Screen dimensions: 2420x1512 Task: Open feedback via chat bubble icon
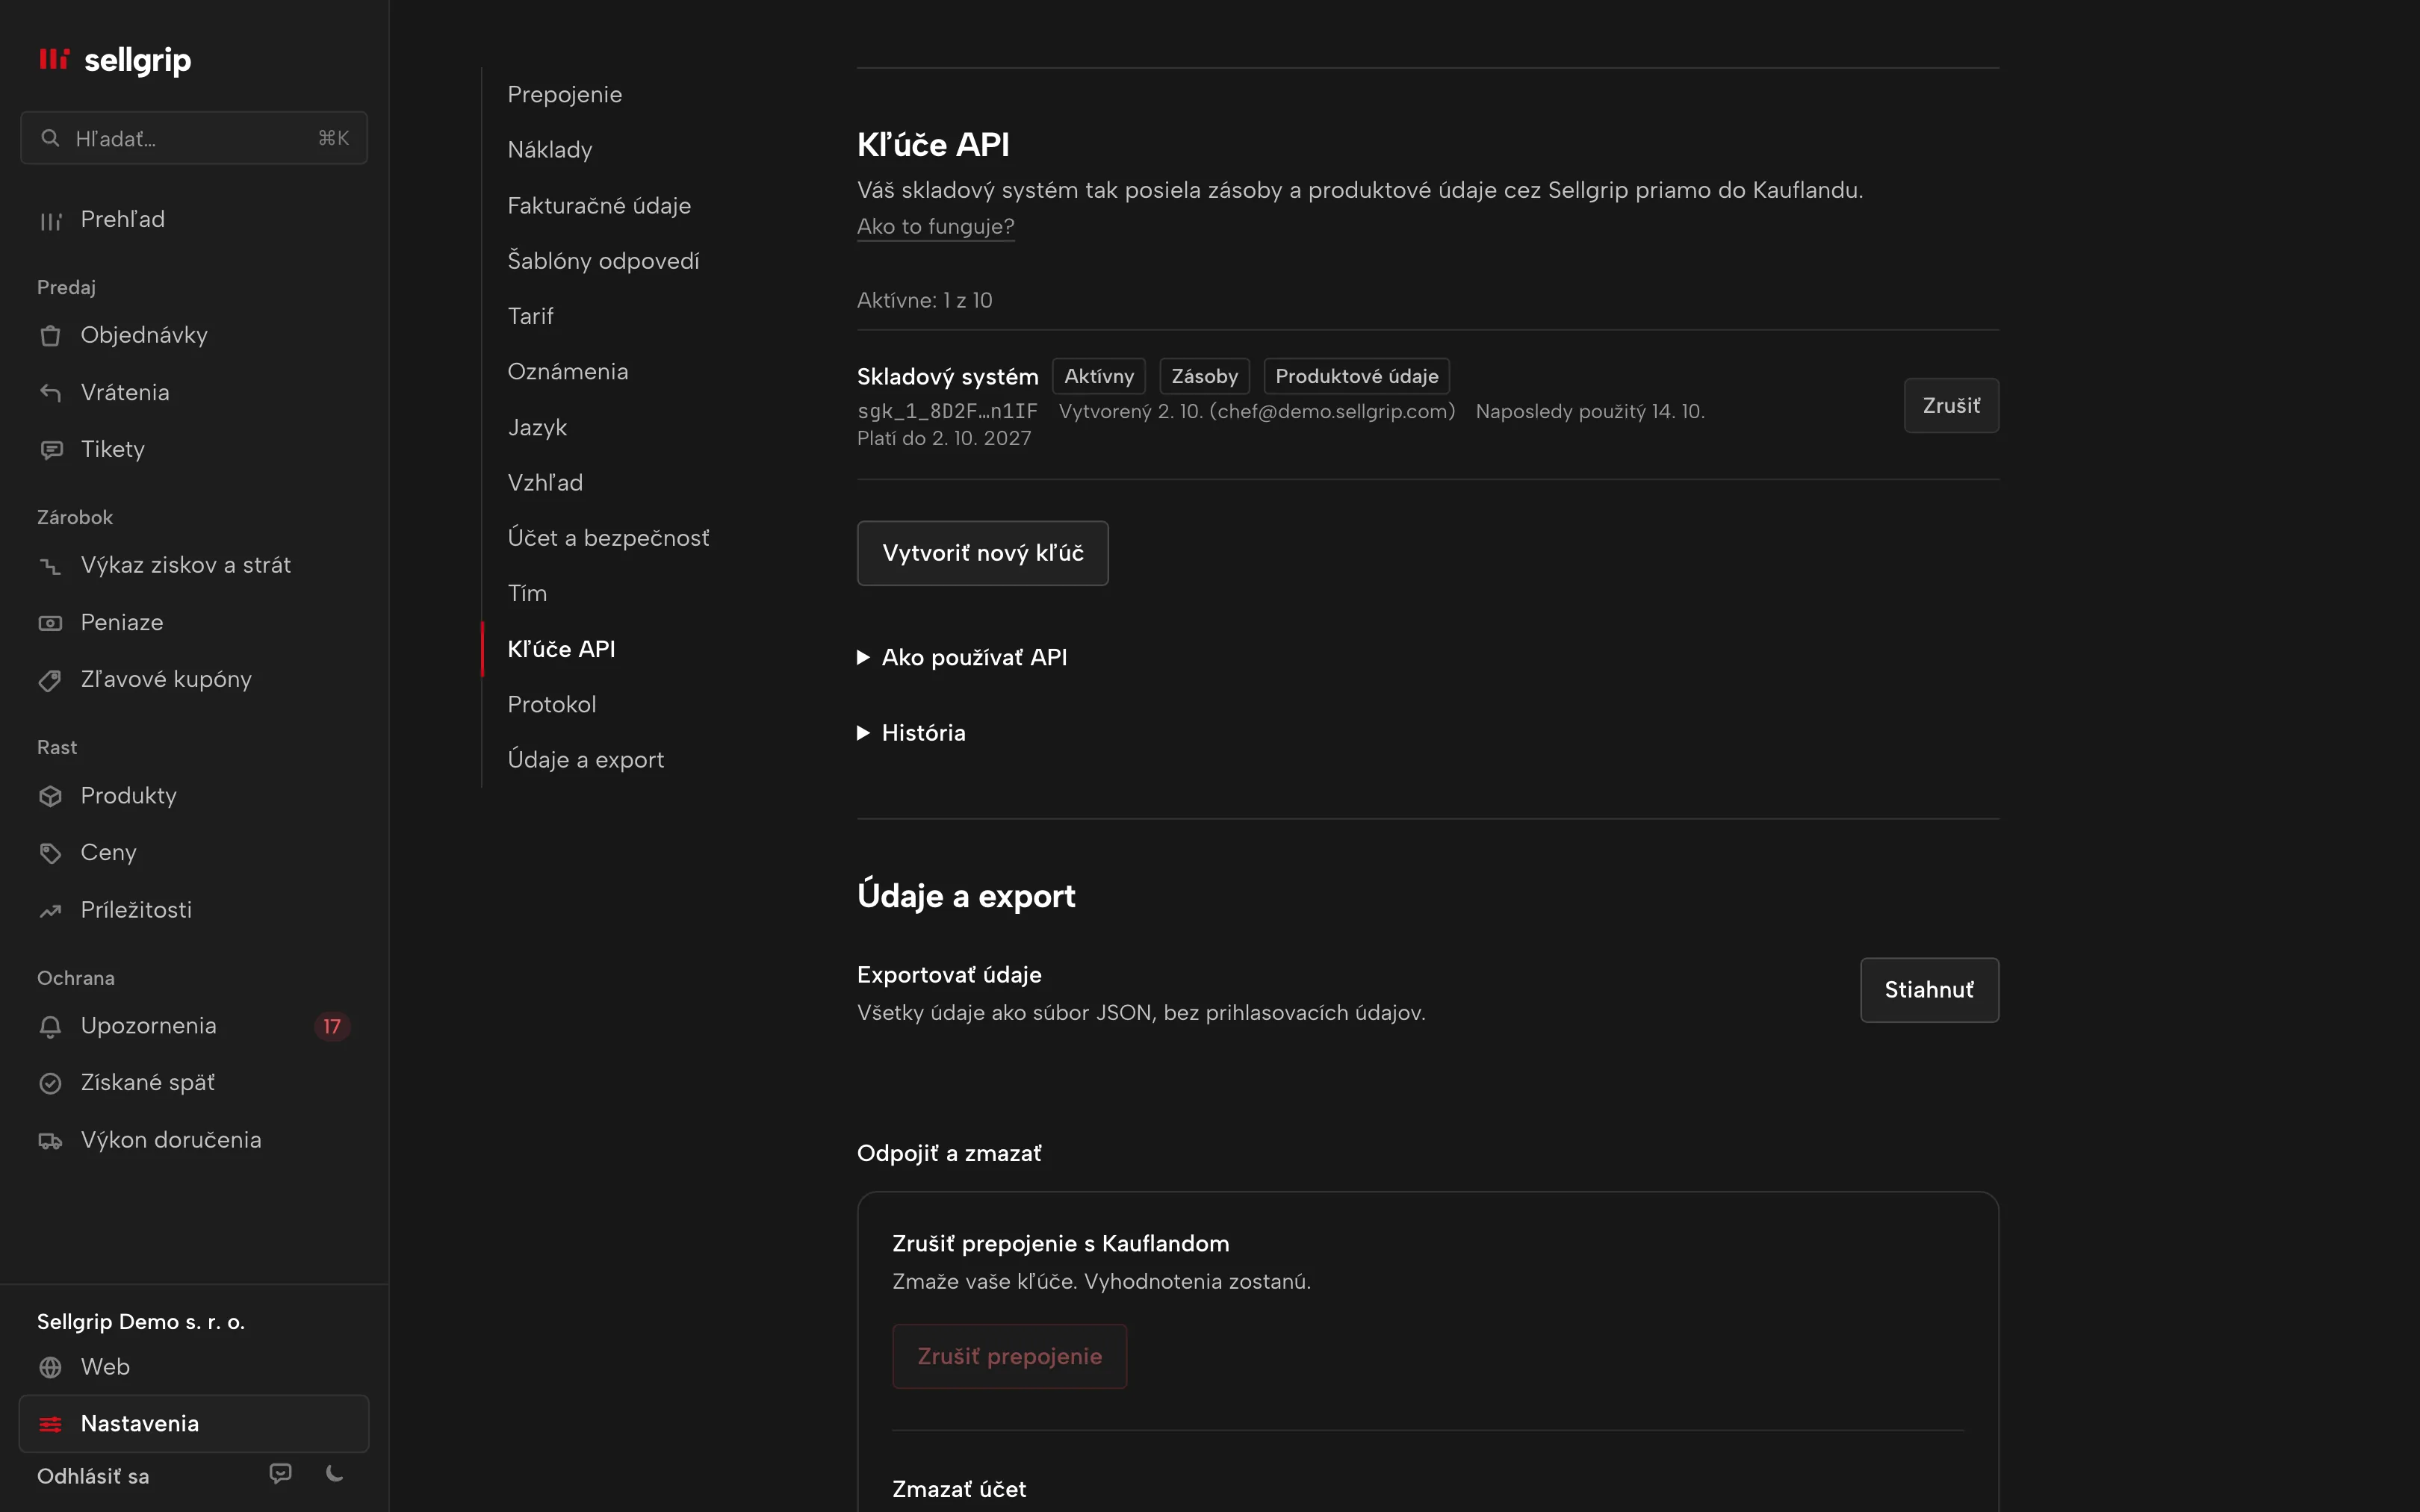point(281,1473)
